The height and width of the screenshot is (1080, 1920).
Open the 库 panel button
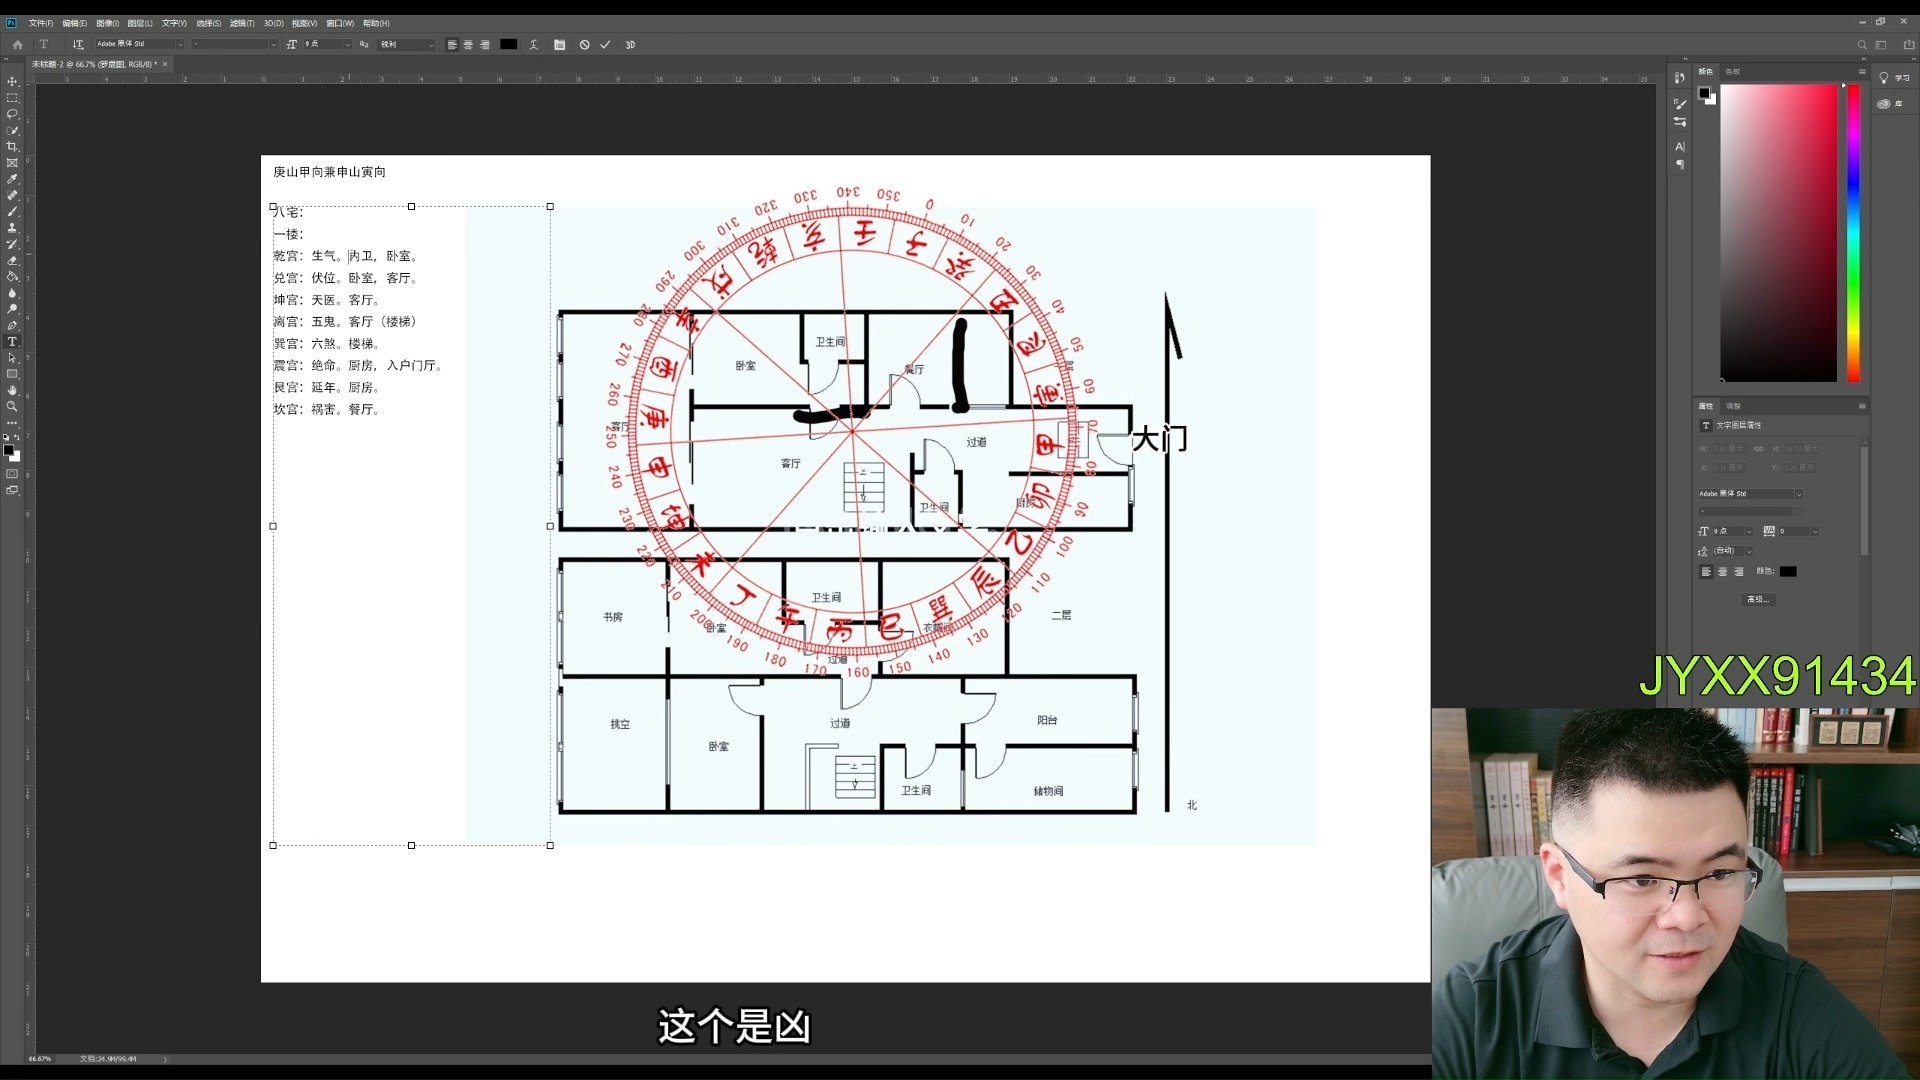(x=1890, y=104)
